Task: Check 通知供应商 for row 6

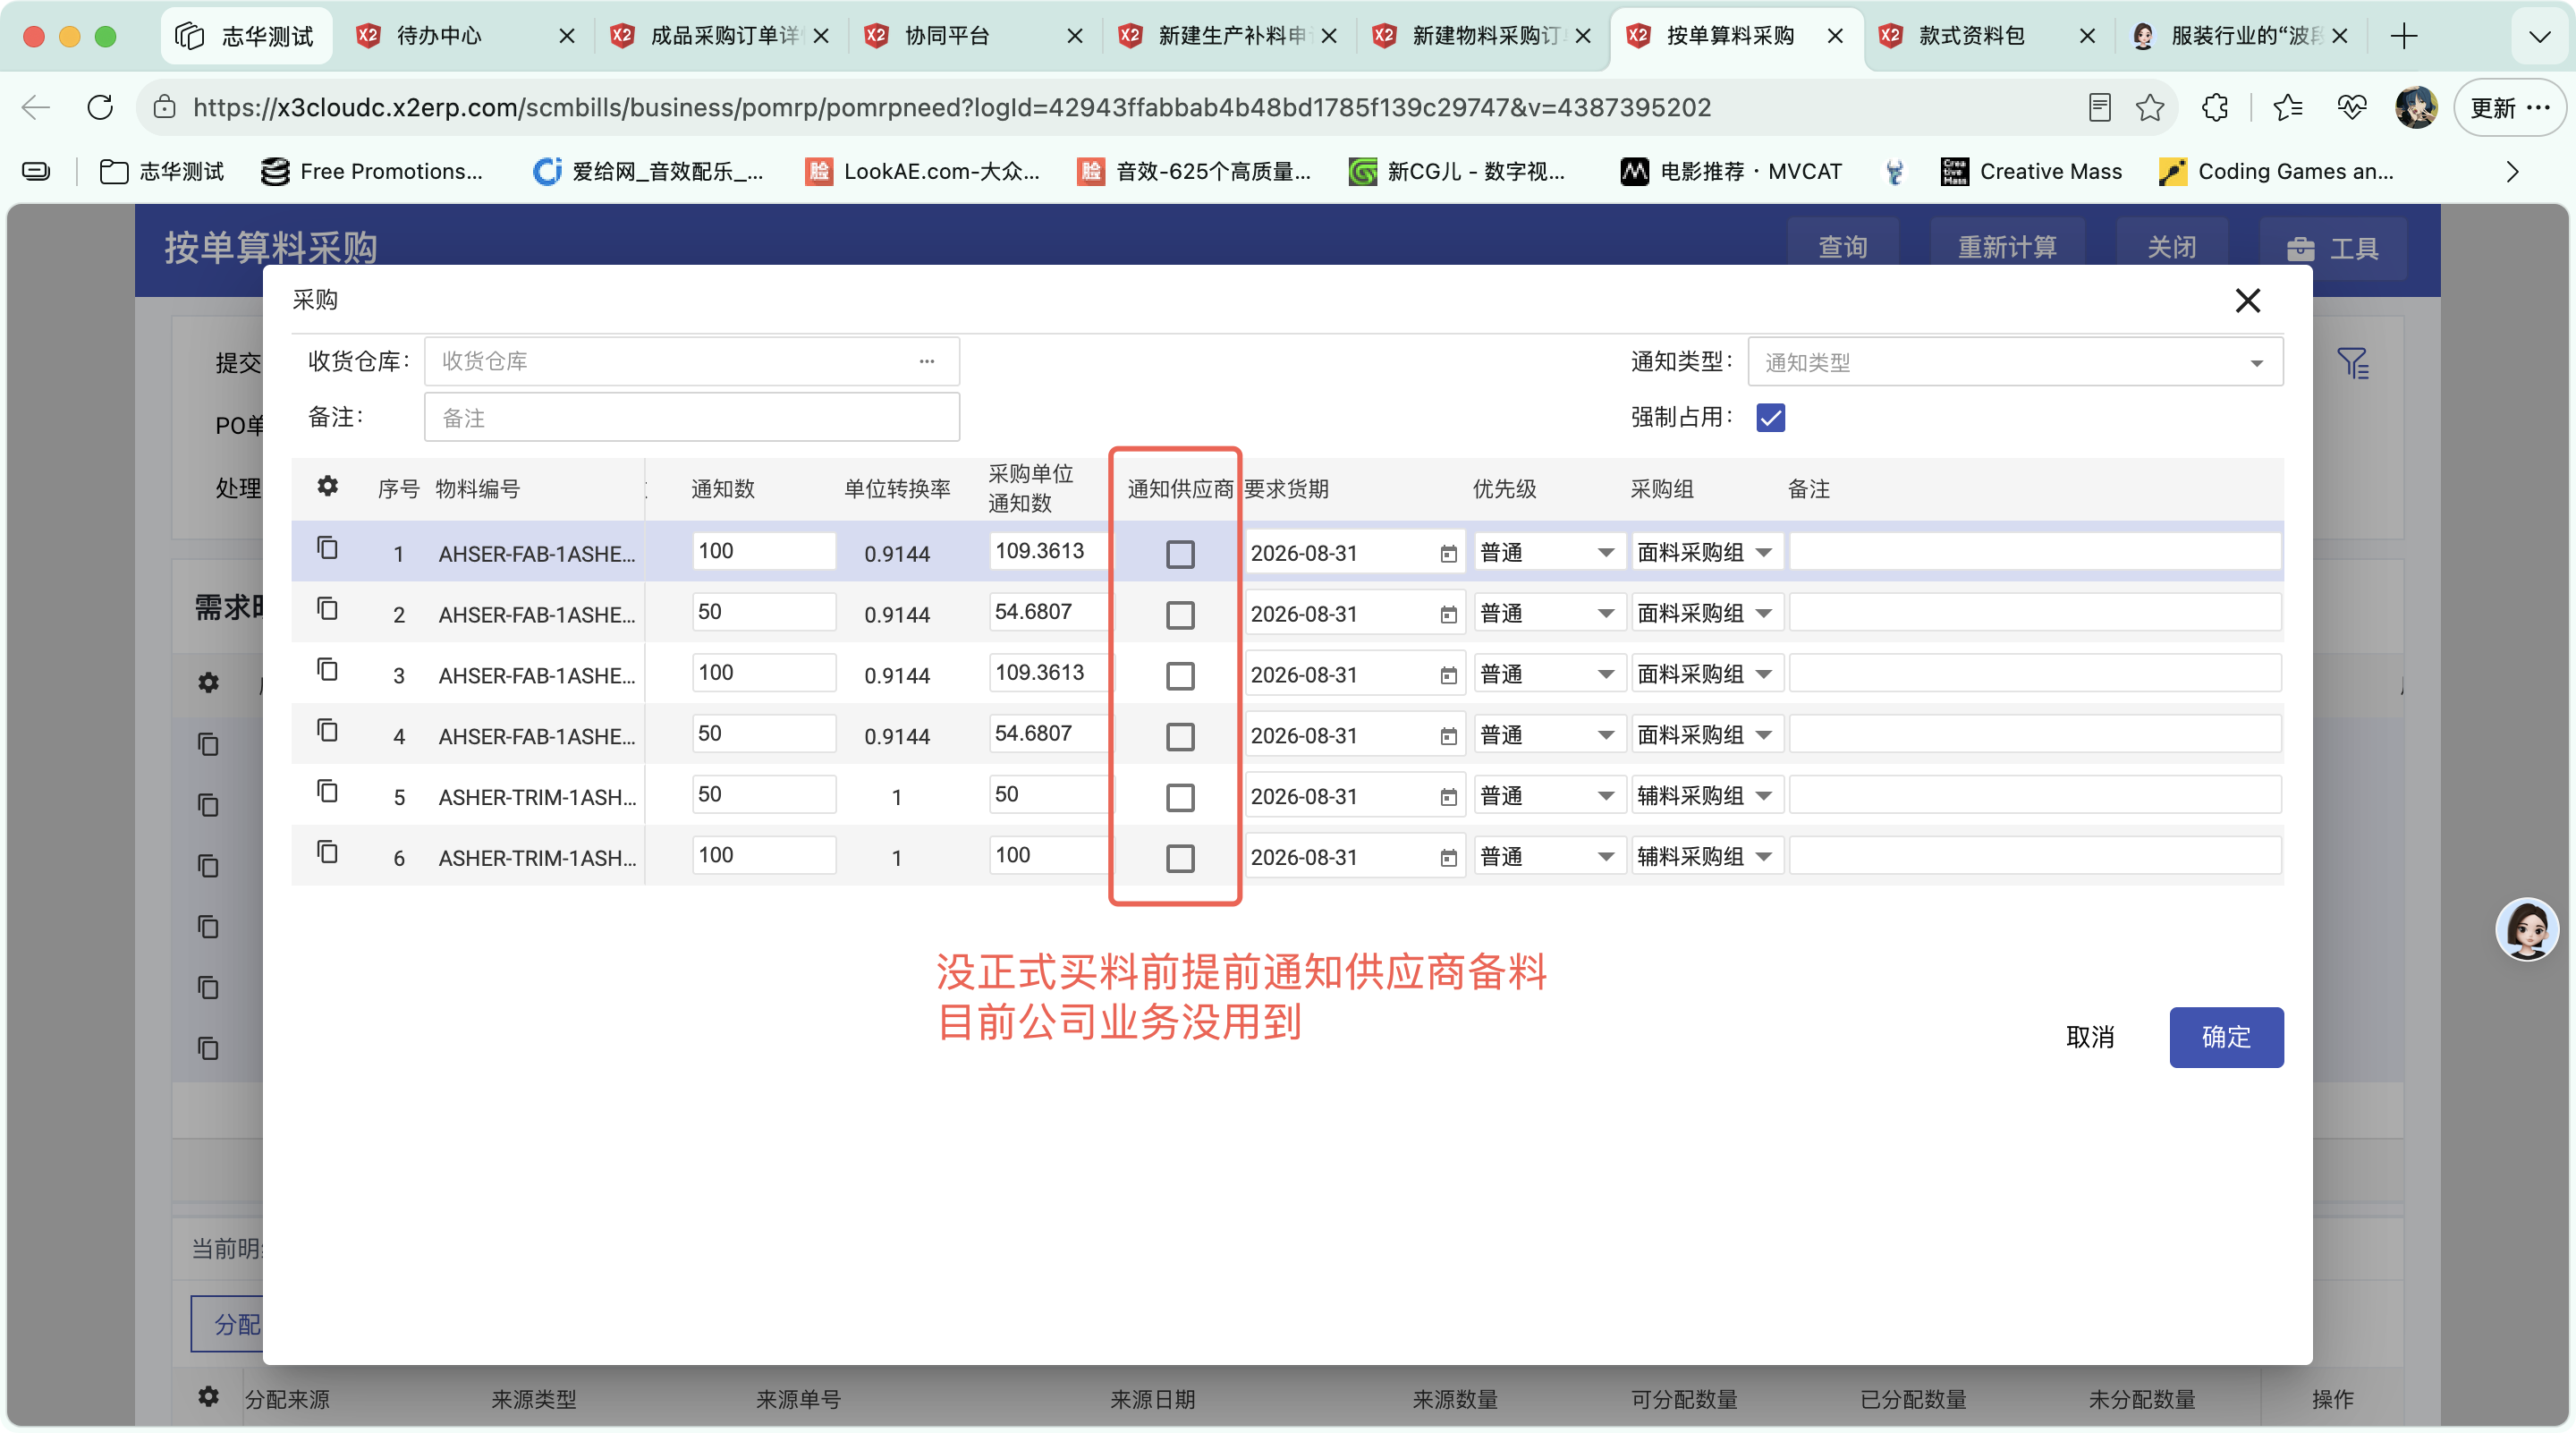Action: click(1180, 858)
